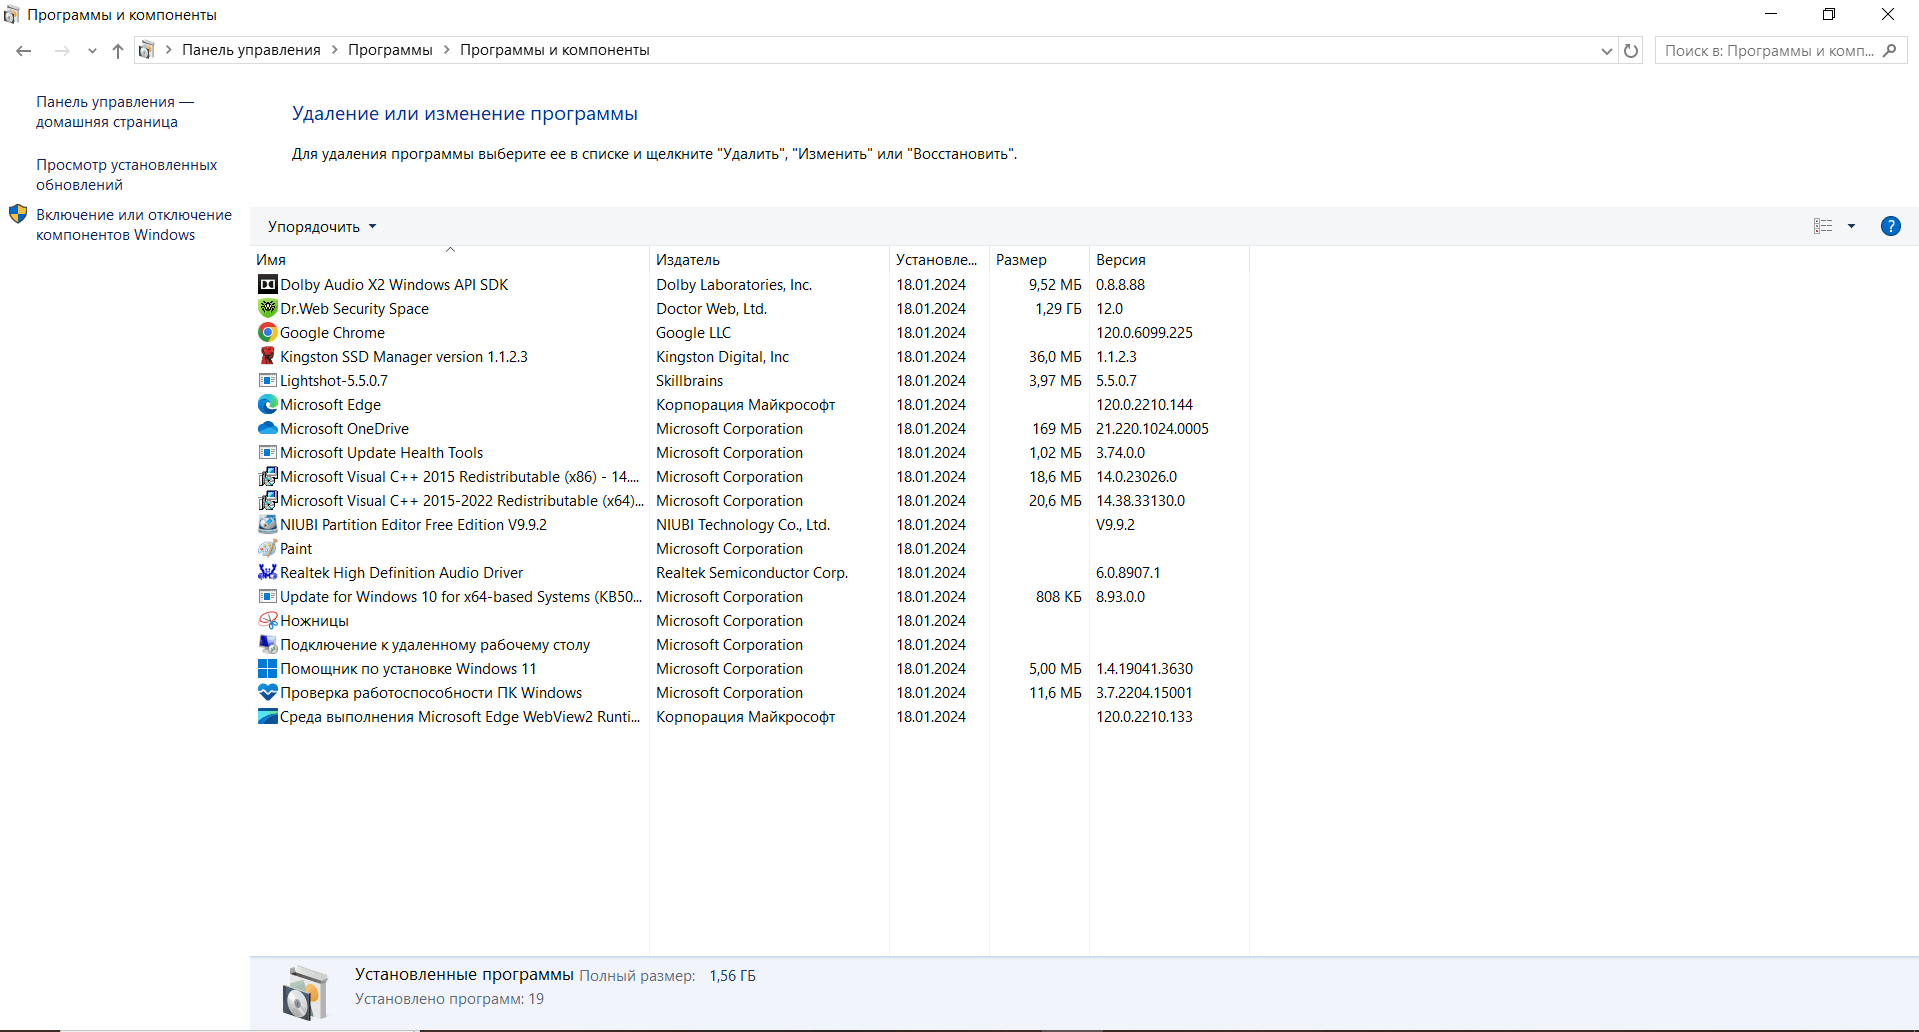Expand the view options dropdown arrow
The height and width of the screenshot is (1032, 1919).
[1851, 226]
